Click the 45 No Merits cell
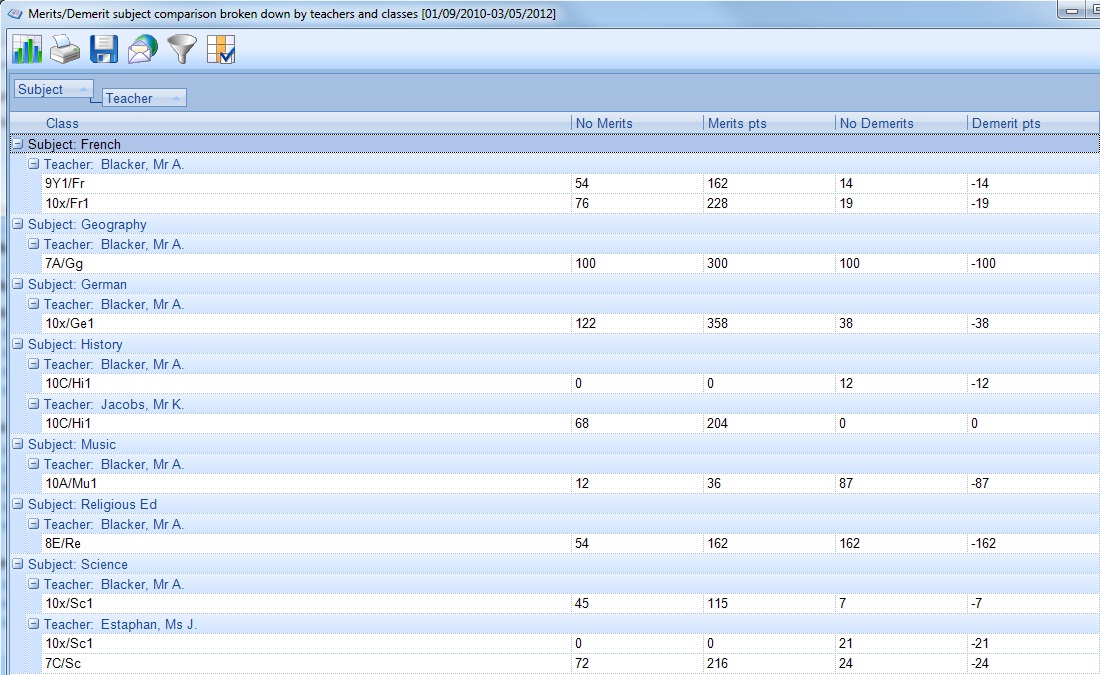Viewport: 1101px width, 675px height. pyautogui.click(x=637, y=603)
